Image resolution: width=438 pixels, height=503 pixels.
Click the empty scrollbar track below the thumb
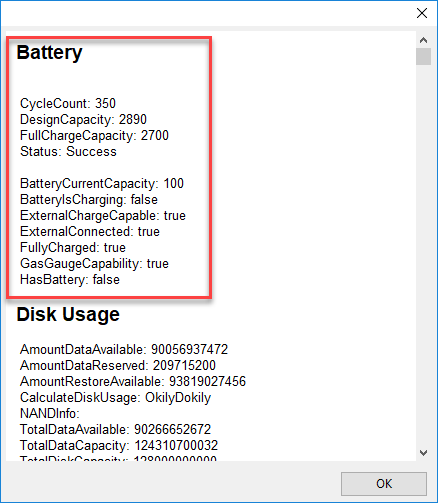point(423,255)
